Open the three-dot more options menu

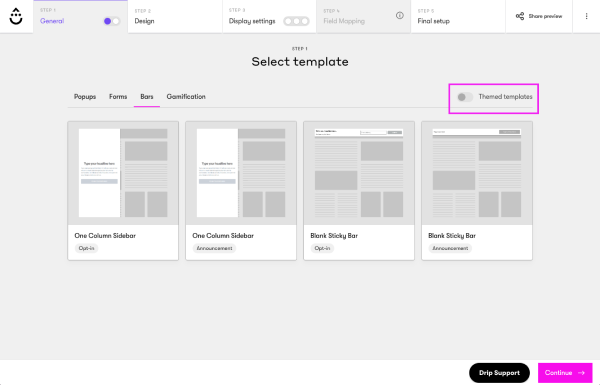click(586, 16)
